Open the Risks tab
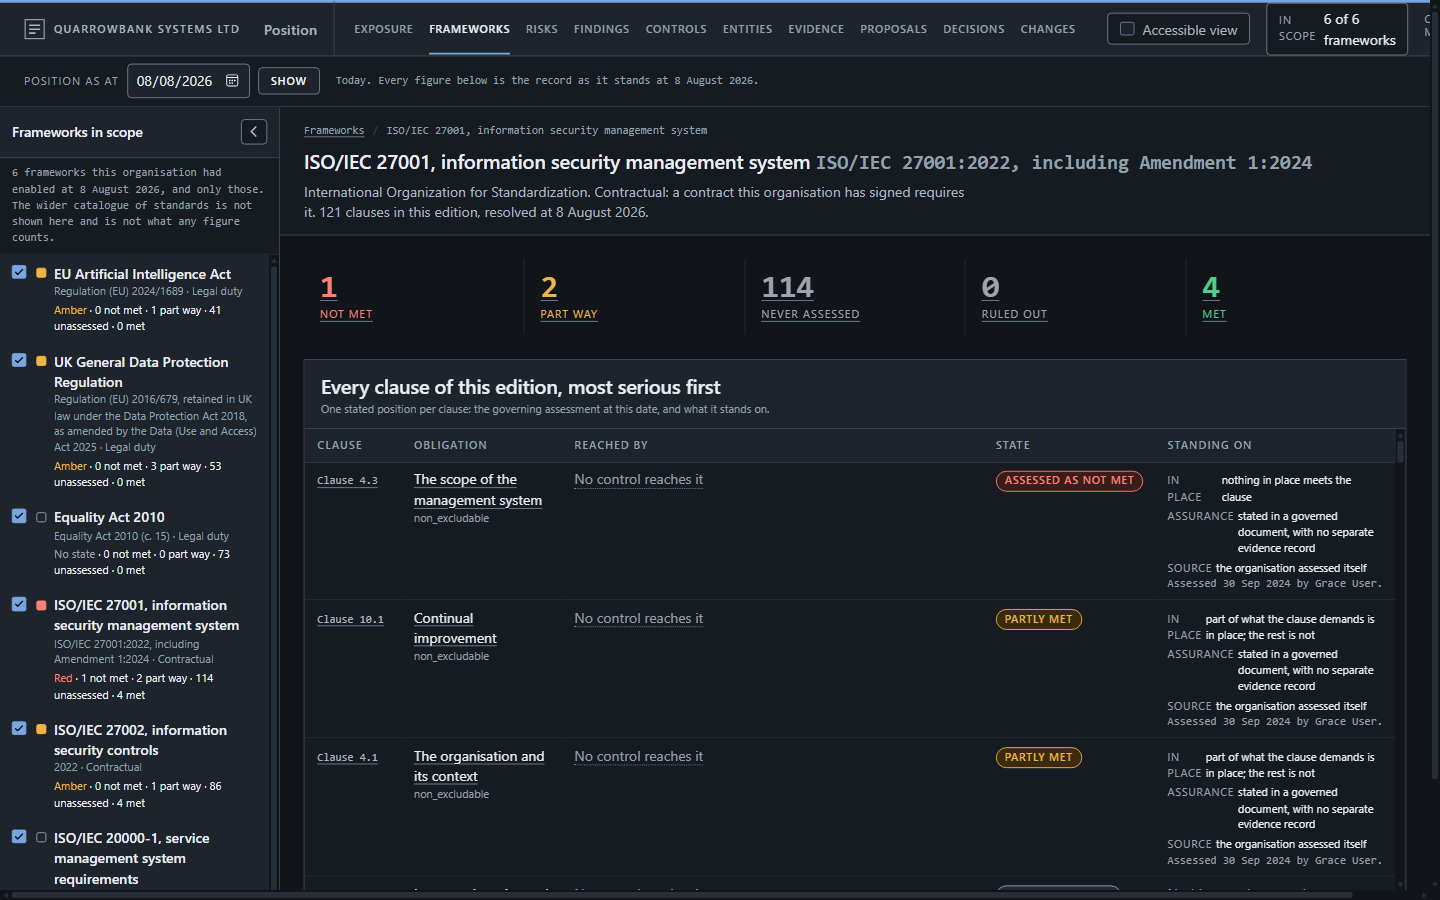 click(x=542, y=29)
